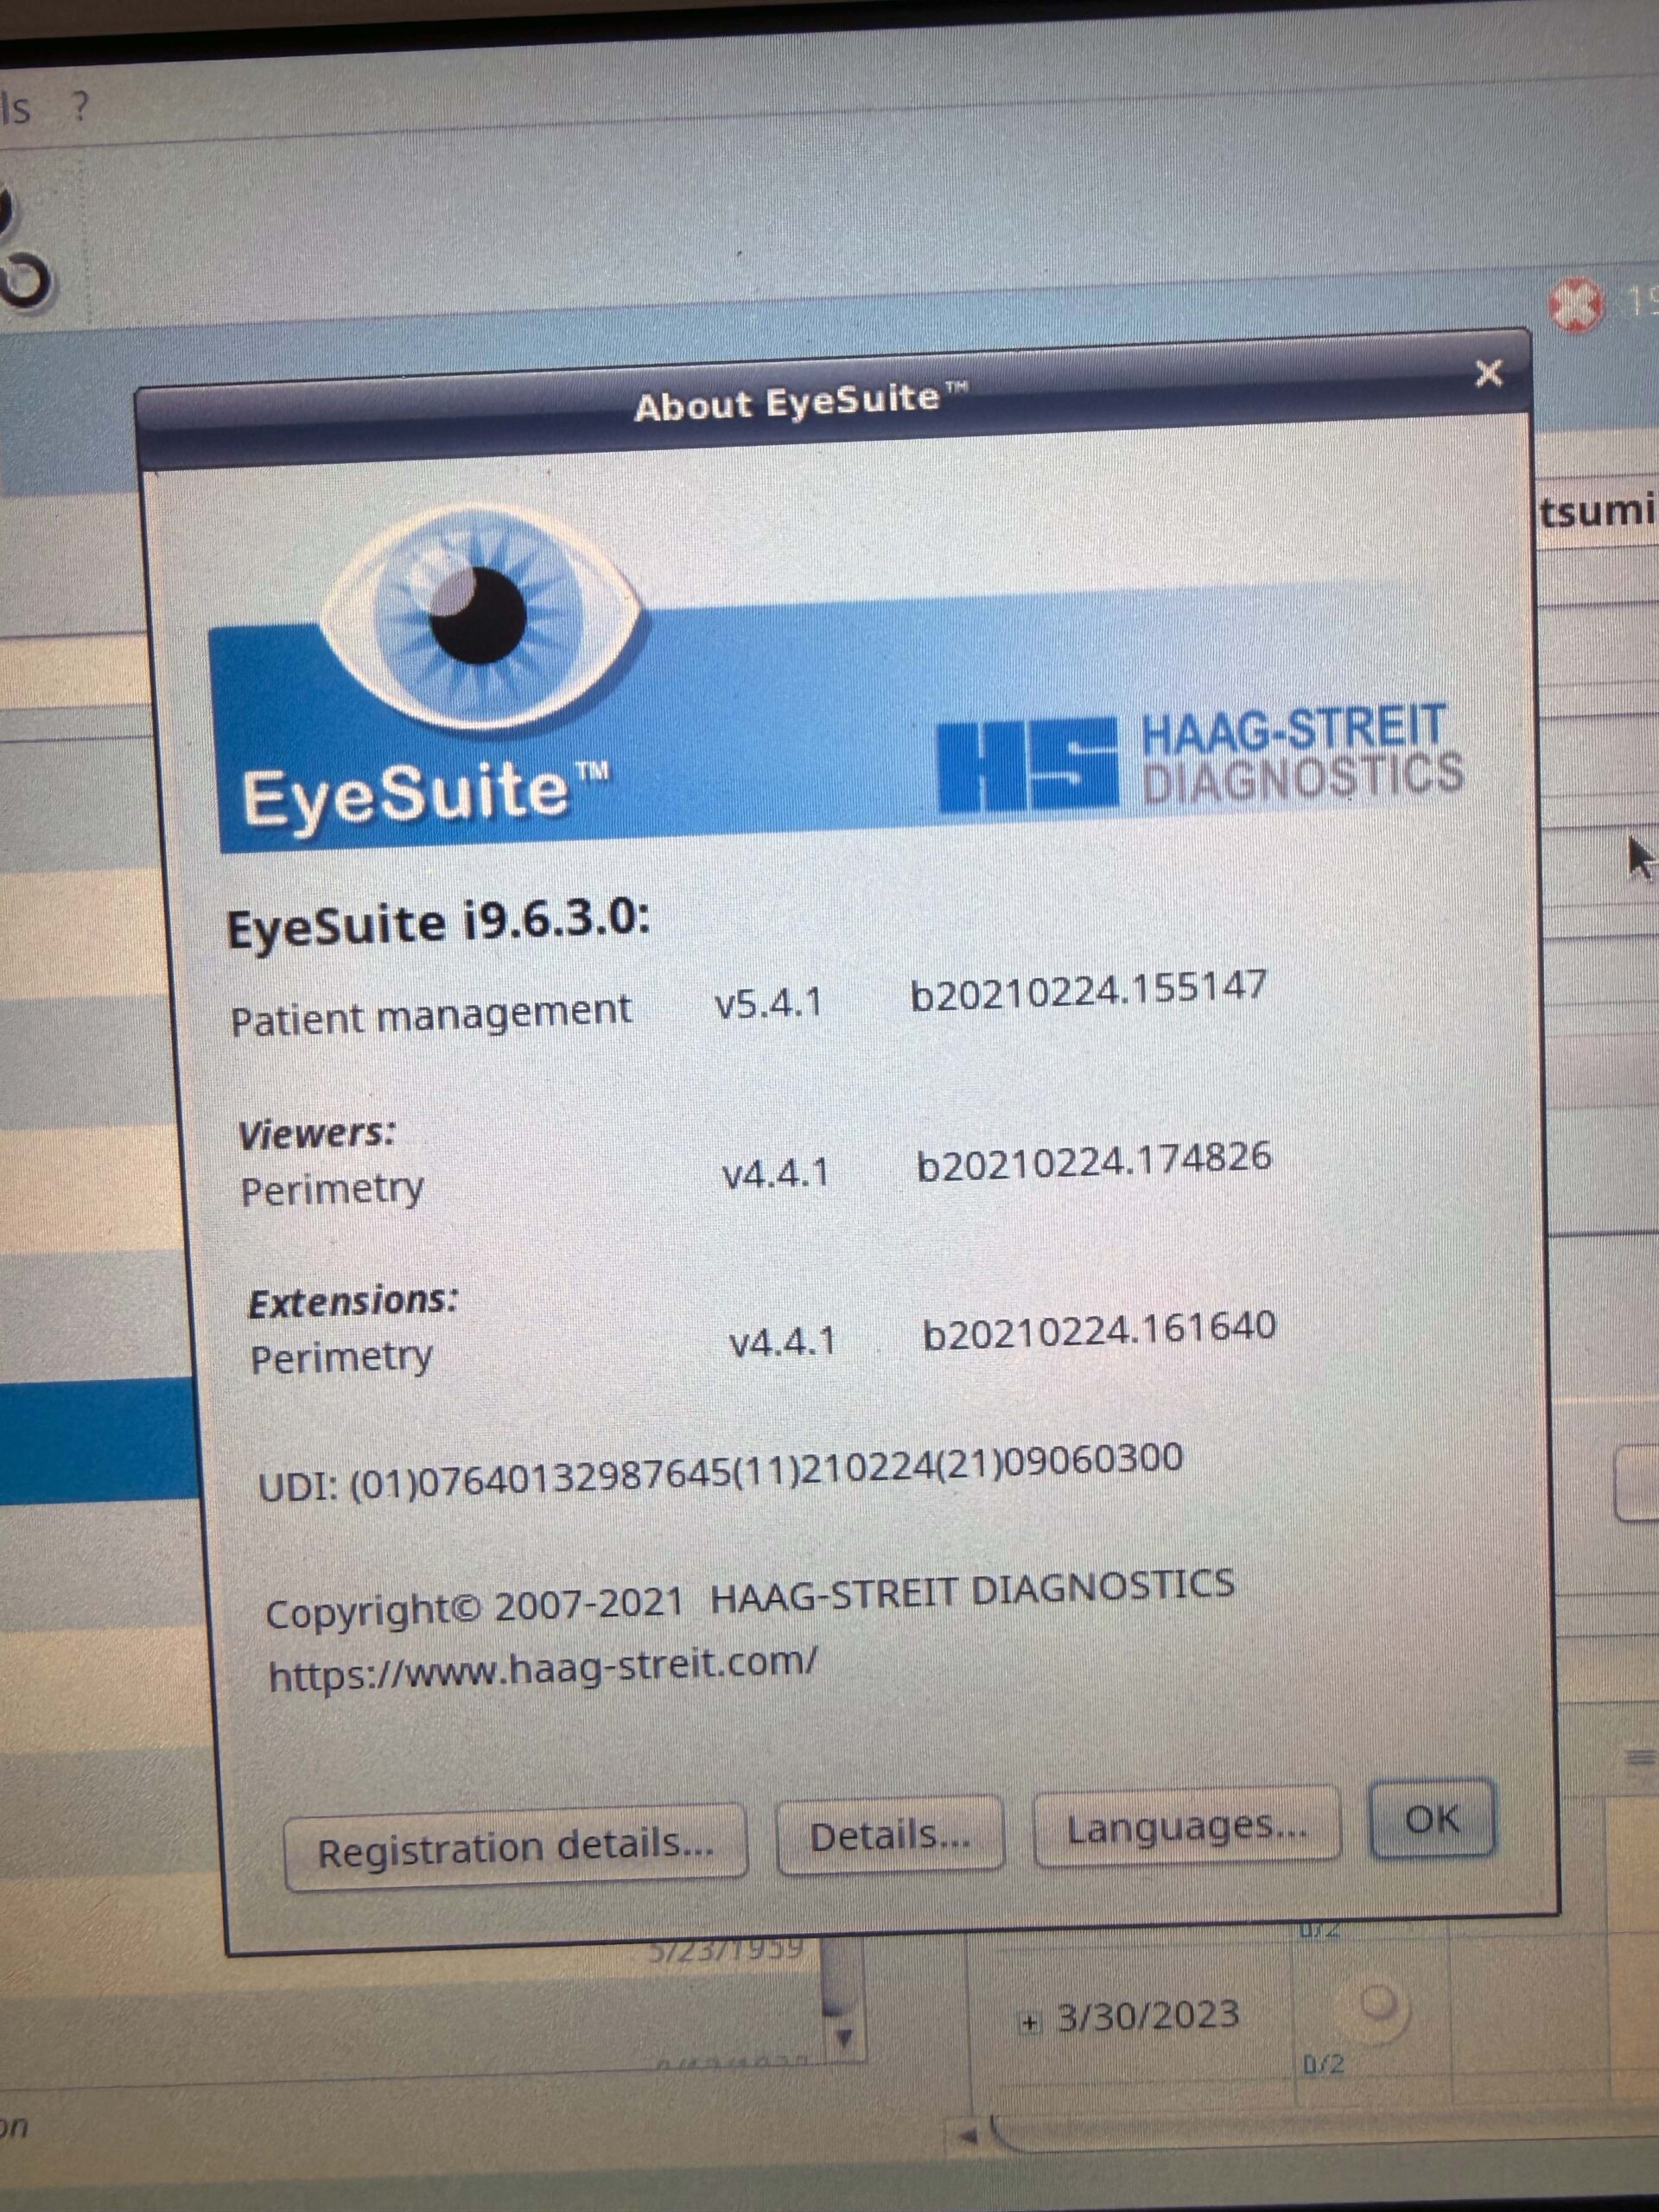Click the EyeSuite i9.6.3.0 version heading
The height and width of the screenshot is (2212, 1659).
point(438,923)
